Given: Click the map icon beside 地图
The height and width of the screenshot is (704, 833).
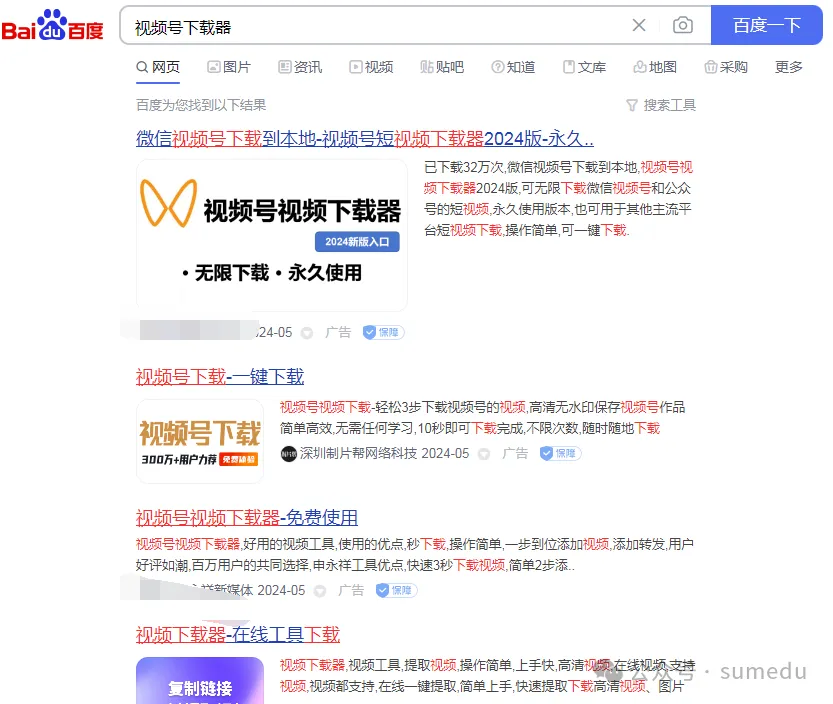Looking at the screenshot, I should pyautogui.click(x=638, y=67).
